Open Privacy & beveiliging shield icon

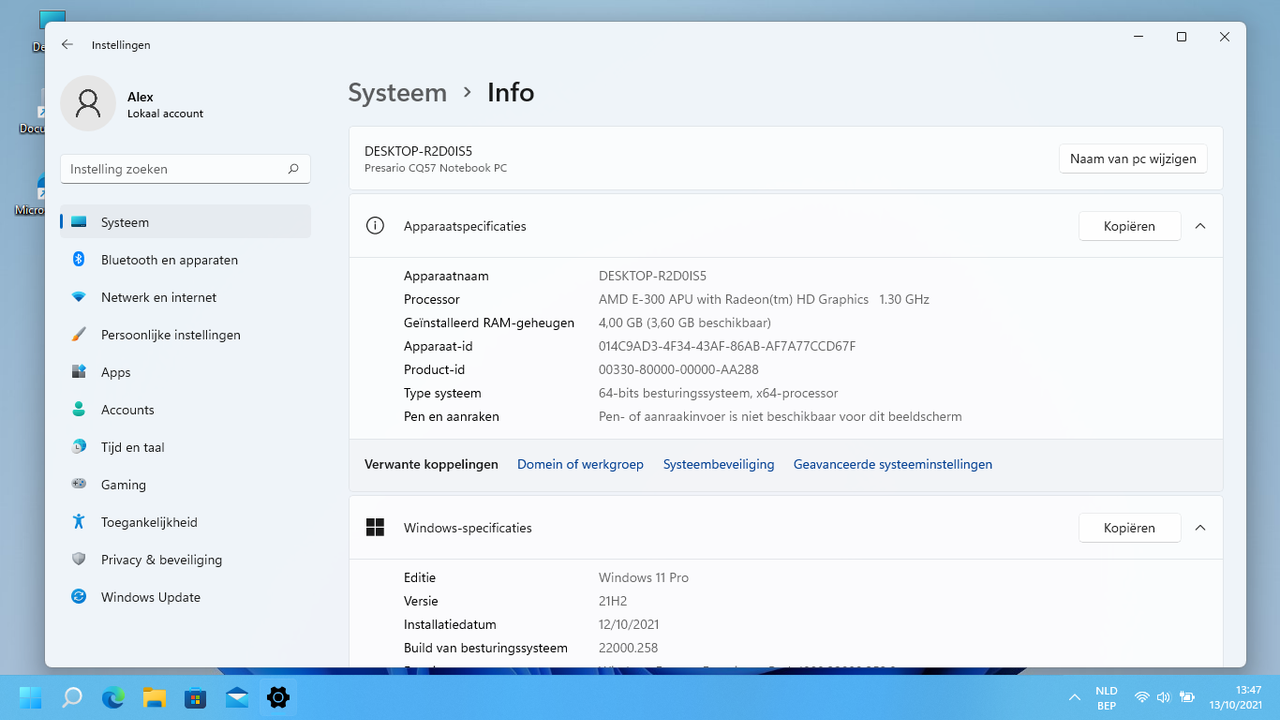click(x=79, y=560)
